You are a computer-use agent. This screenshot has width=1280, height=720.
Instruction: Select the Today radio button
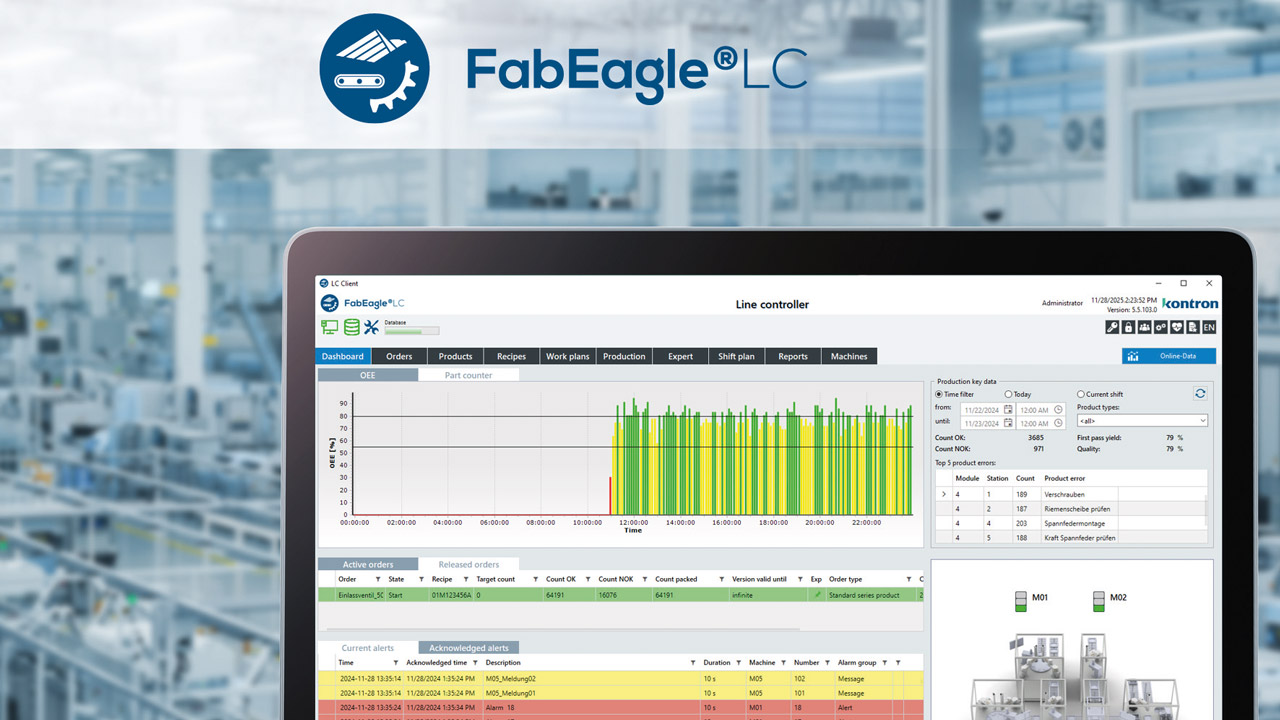[1008, 394]
